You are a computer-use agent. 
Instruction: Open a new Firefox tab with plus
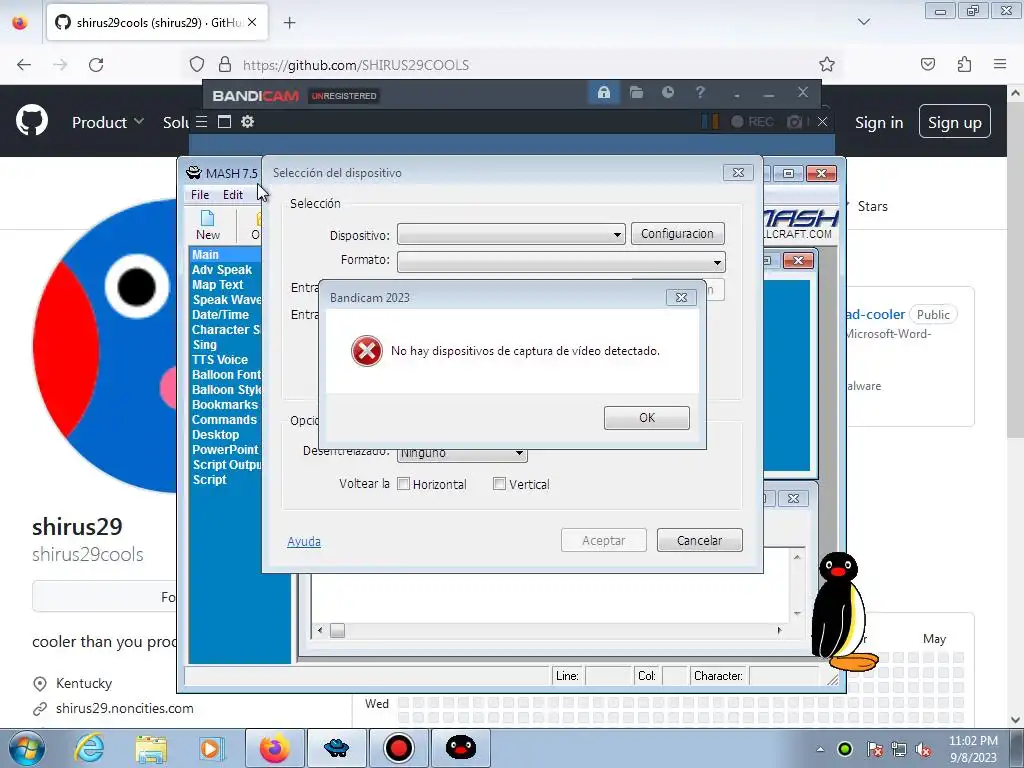click(290, 23)
